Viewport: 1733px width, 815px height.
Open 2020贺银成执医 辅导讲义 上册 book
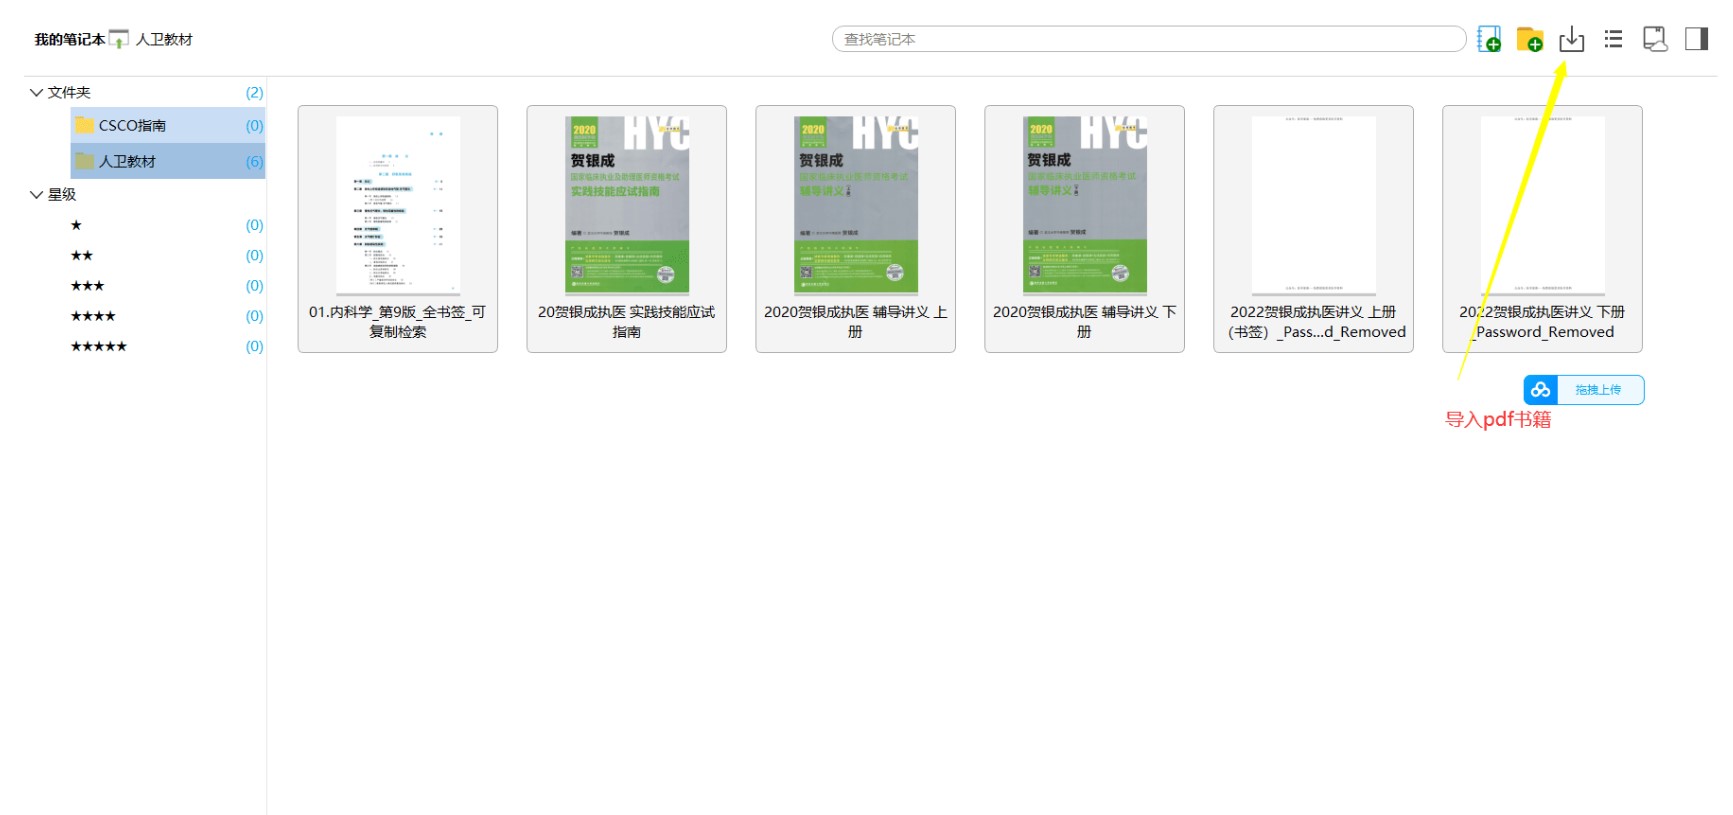click(x=855, y=206)
